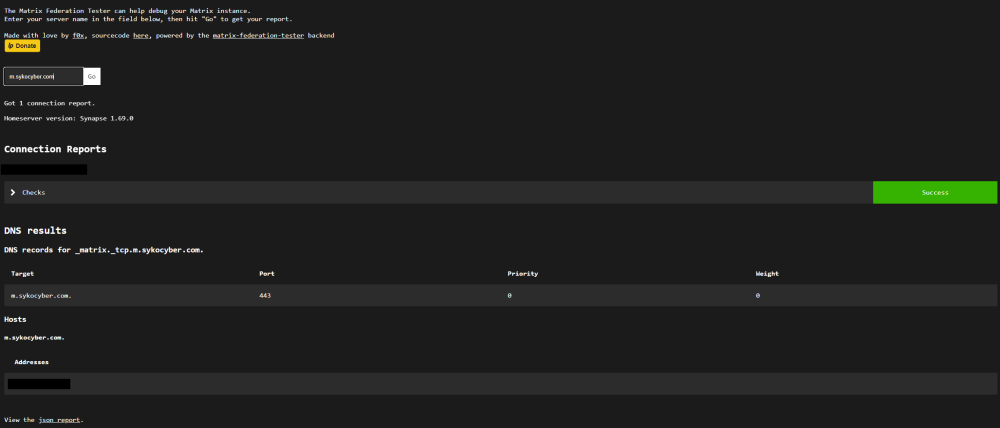Expand the Checks chevron arrow
The image size is (1000, 428).
point(13,193)
